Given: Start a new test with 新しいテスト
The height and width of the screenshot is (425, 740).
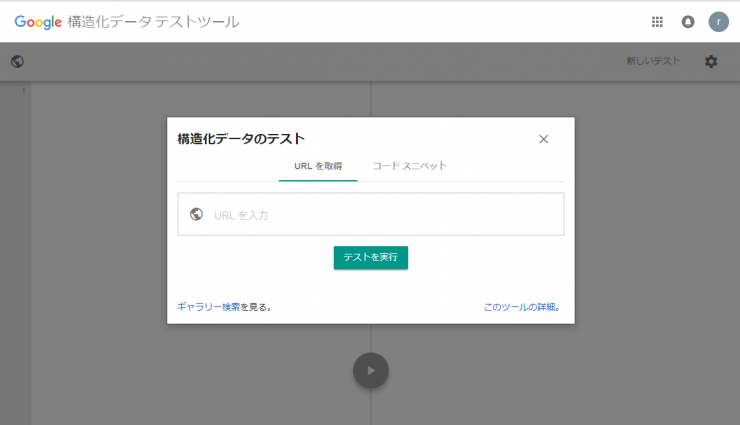Looking at the screenshot, I should [x=653, y=61].
